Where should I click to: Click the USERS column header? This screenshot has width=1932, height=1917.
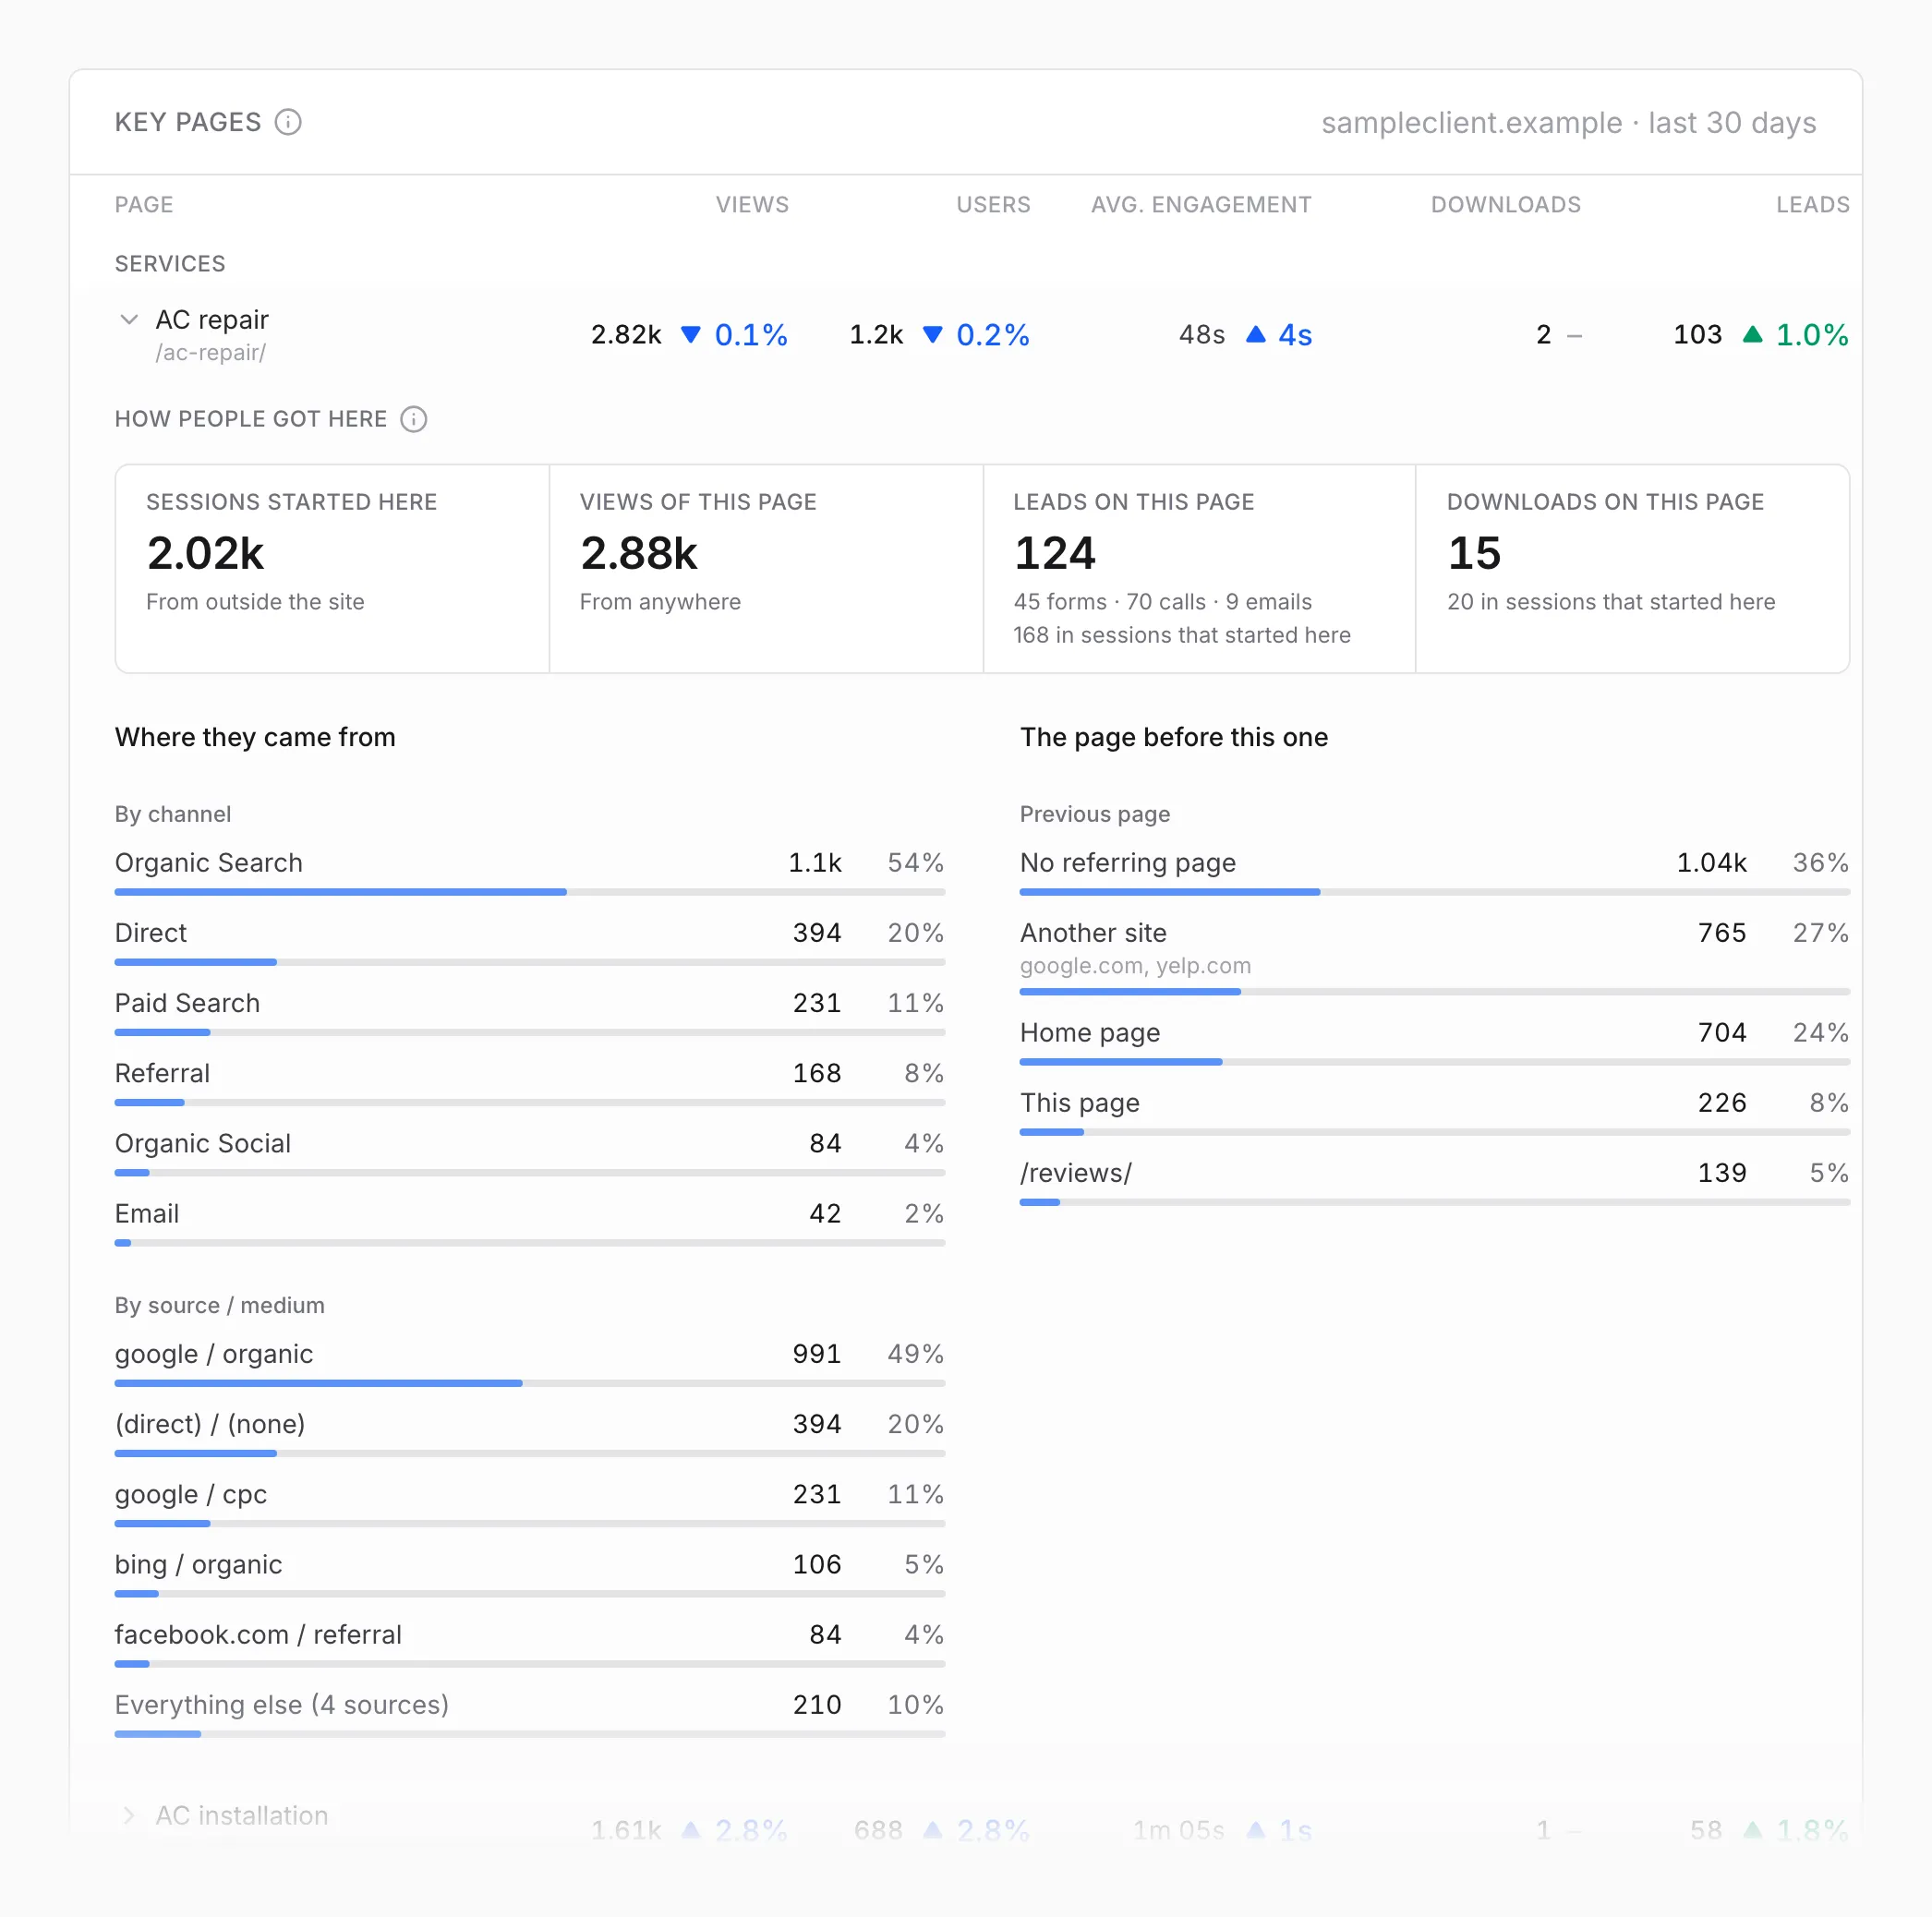pyautogui.click(x=993, y=205)
